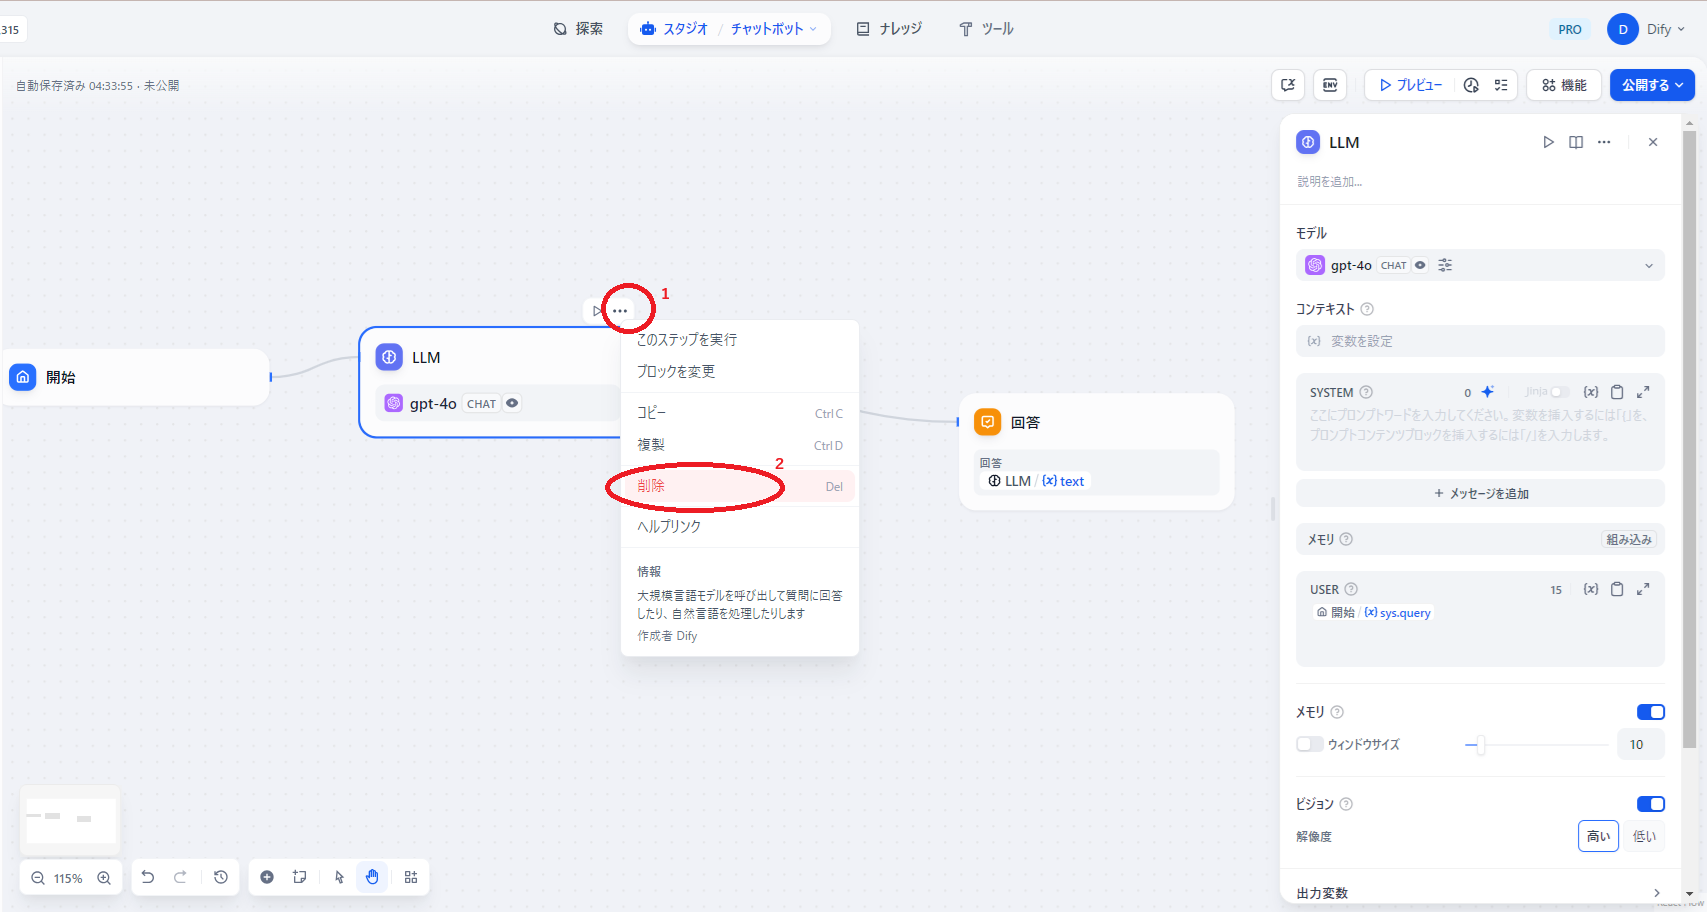Image resolution: width=1707 pixels, height=912 pixels.
Task: Click the organize blocks grid icon
Action: pos(411,877)
